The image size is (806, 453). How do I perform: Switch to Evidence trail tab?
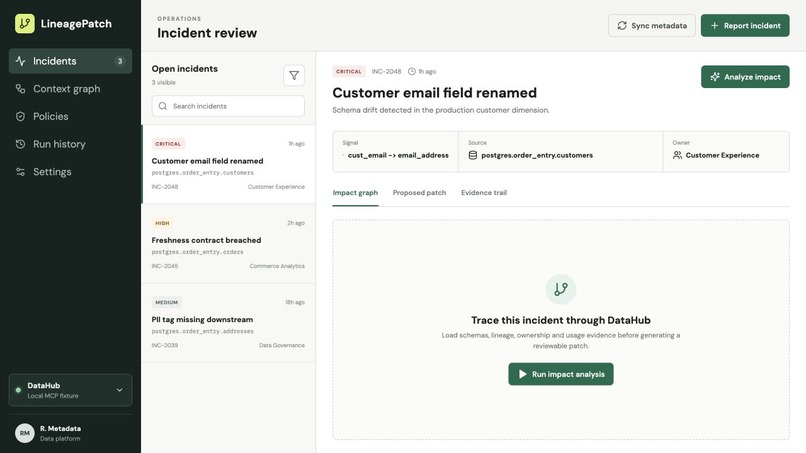coord(484,193)
